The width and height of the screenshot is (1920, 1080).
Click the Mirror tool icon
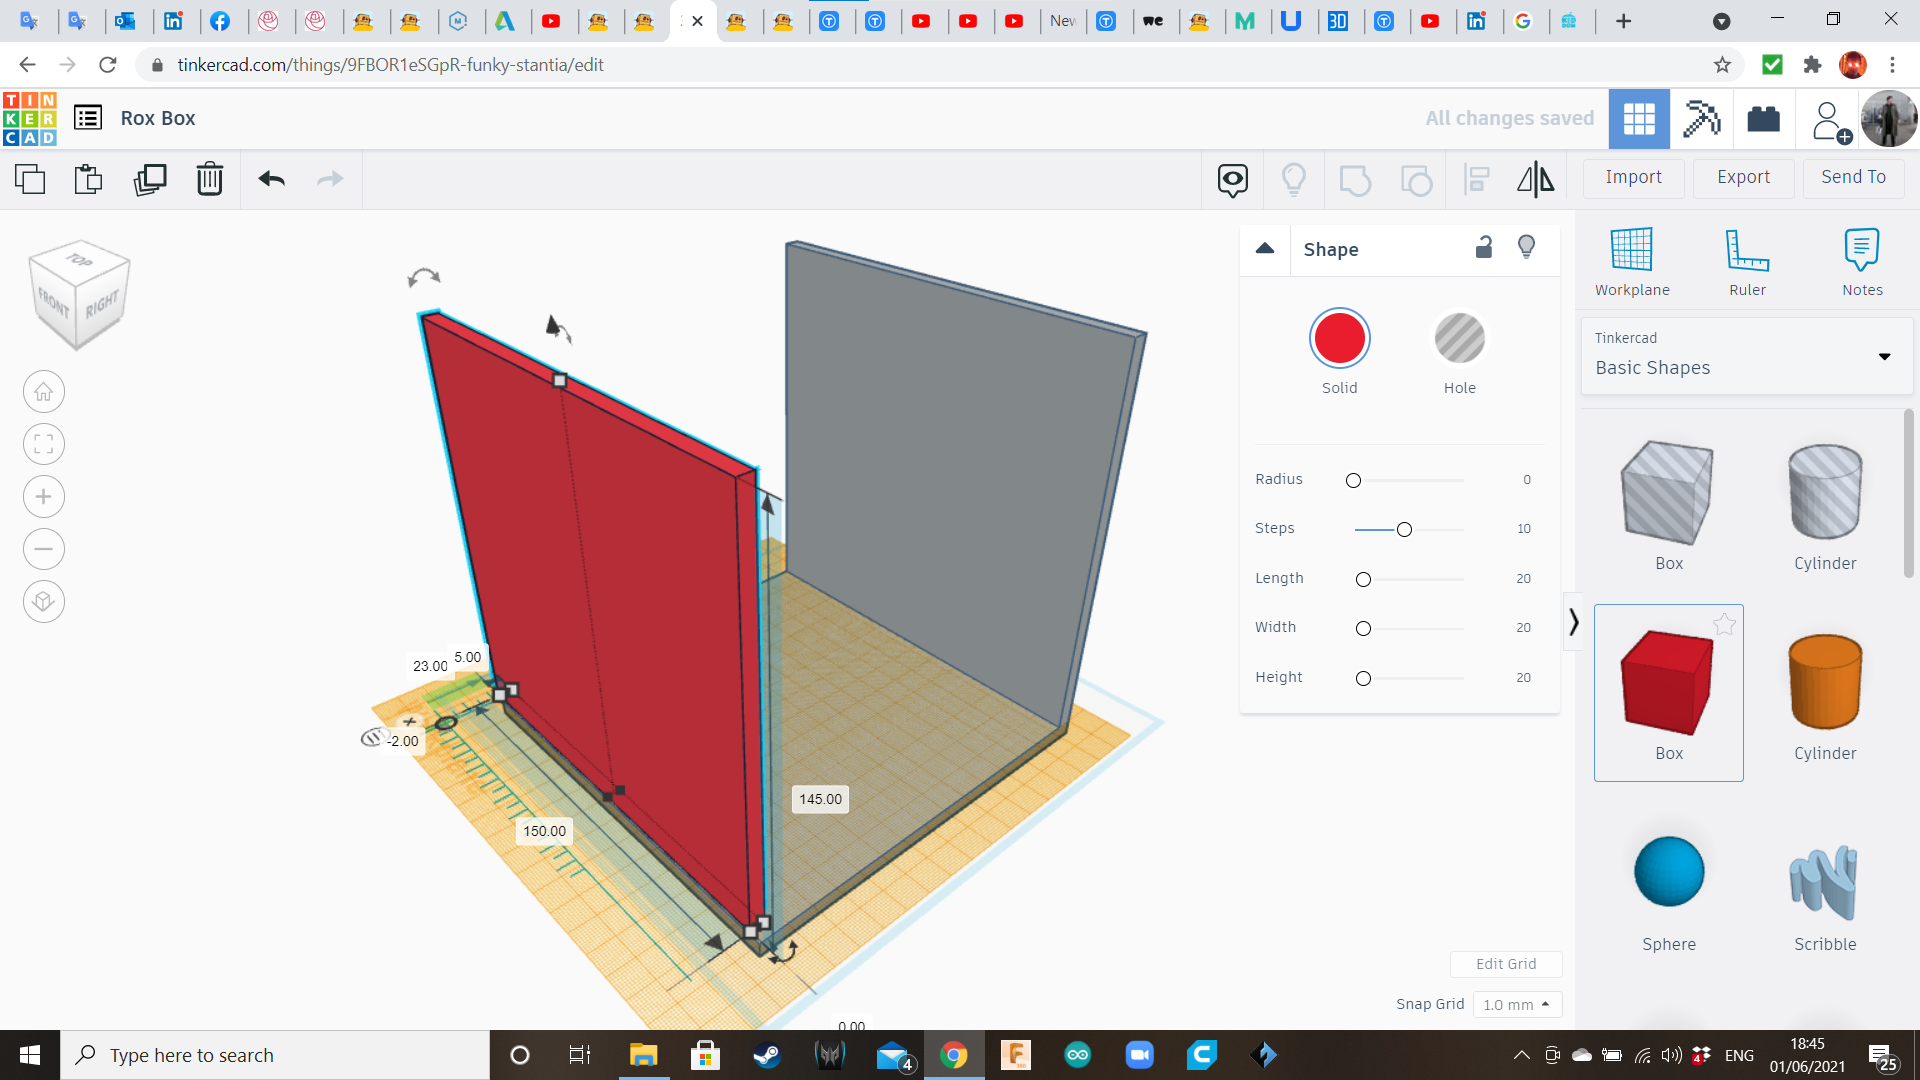[1535, 178]
